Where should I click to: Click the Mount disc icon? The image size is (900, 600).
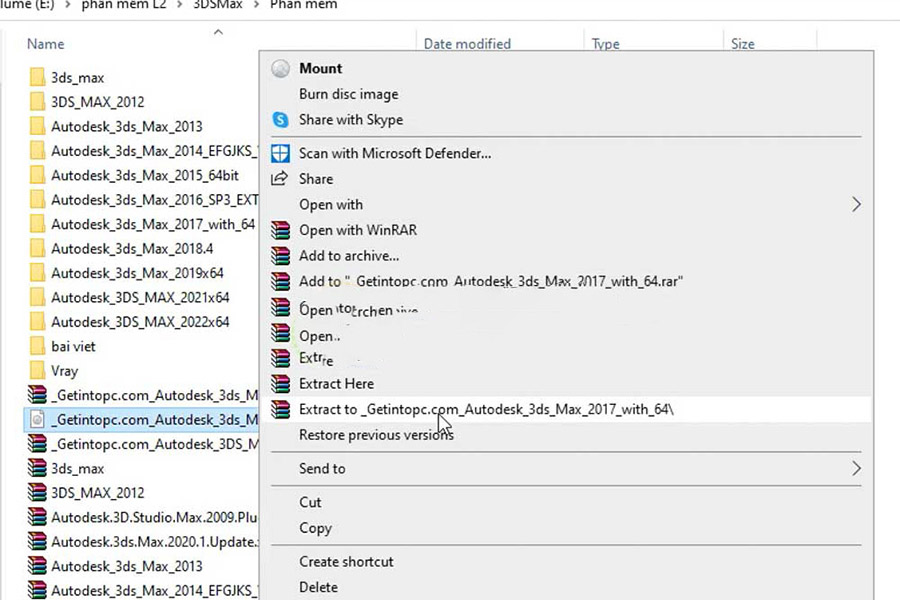point(280,68)
